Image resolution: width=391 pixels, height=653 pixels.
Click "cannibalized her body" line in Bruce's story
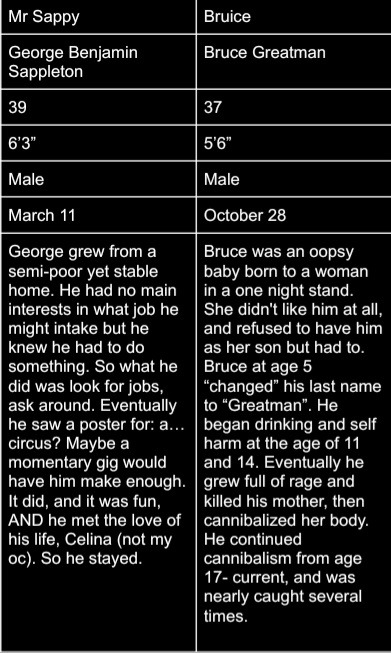tap(286, 521)
